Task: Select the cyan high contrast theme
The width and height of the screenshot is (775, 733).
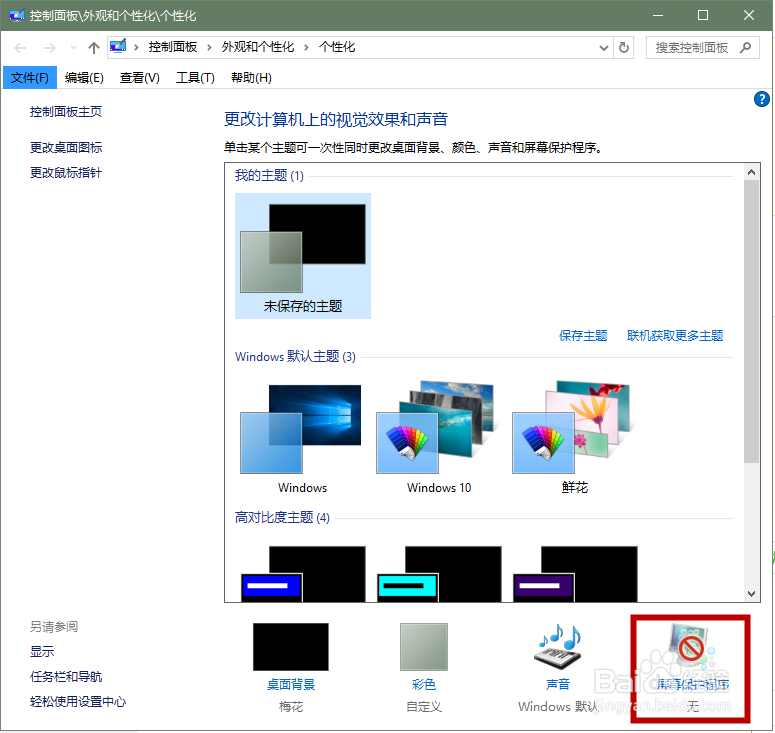Action: [439, 574]
